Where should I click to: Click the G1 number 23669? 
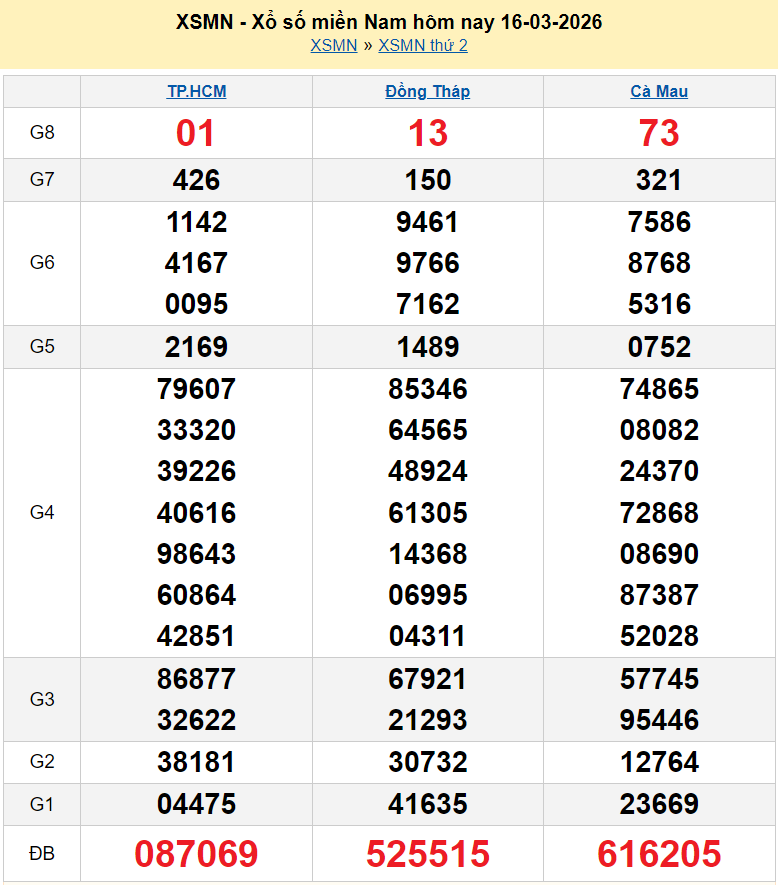coord(659,804)
